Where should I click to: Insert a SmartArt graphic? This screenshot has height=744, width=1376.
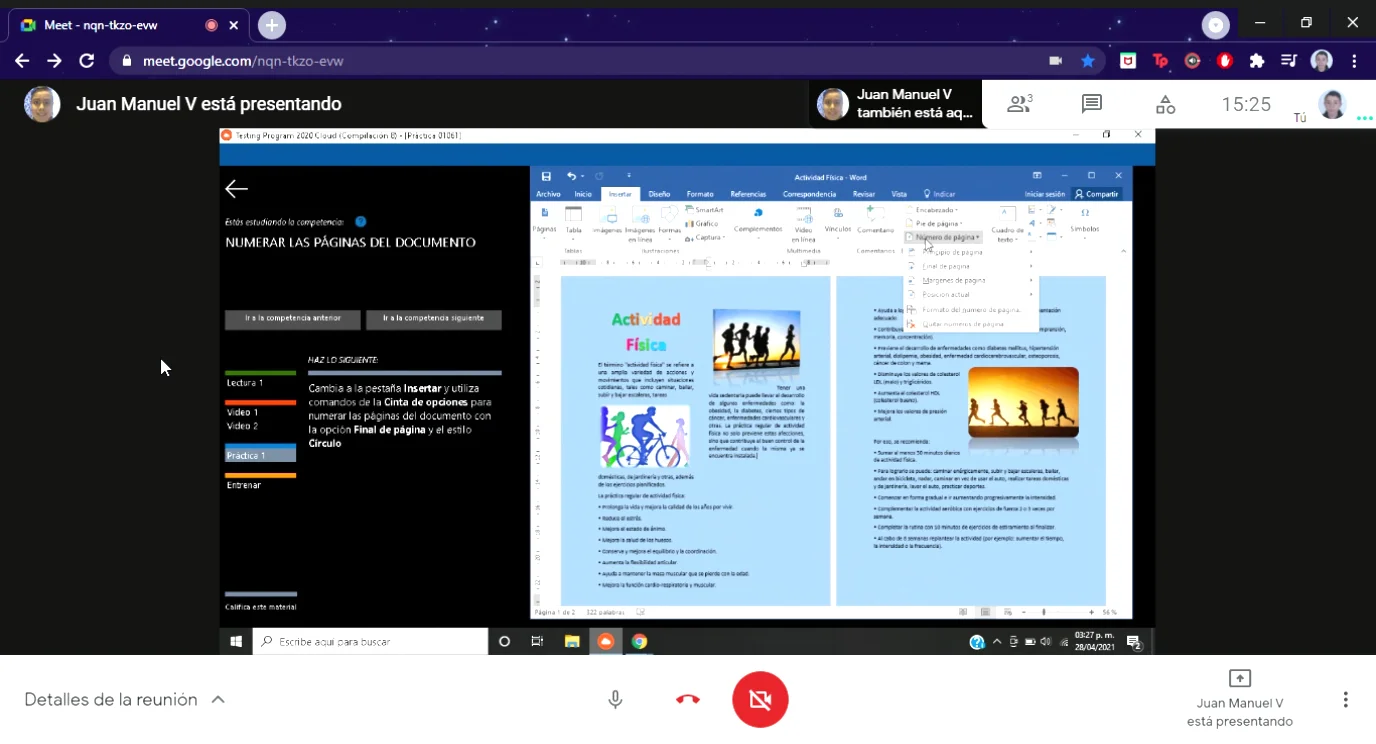coord(705,210)
